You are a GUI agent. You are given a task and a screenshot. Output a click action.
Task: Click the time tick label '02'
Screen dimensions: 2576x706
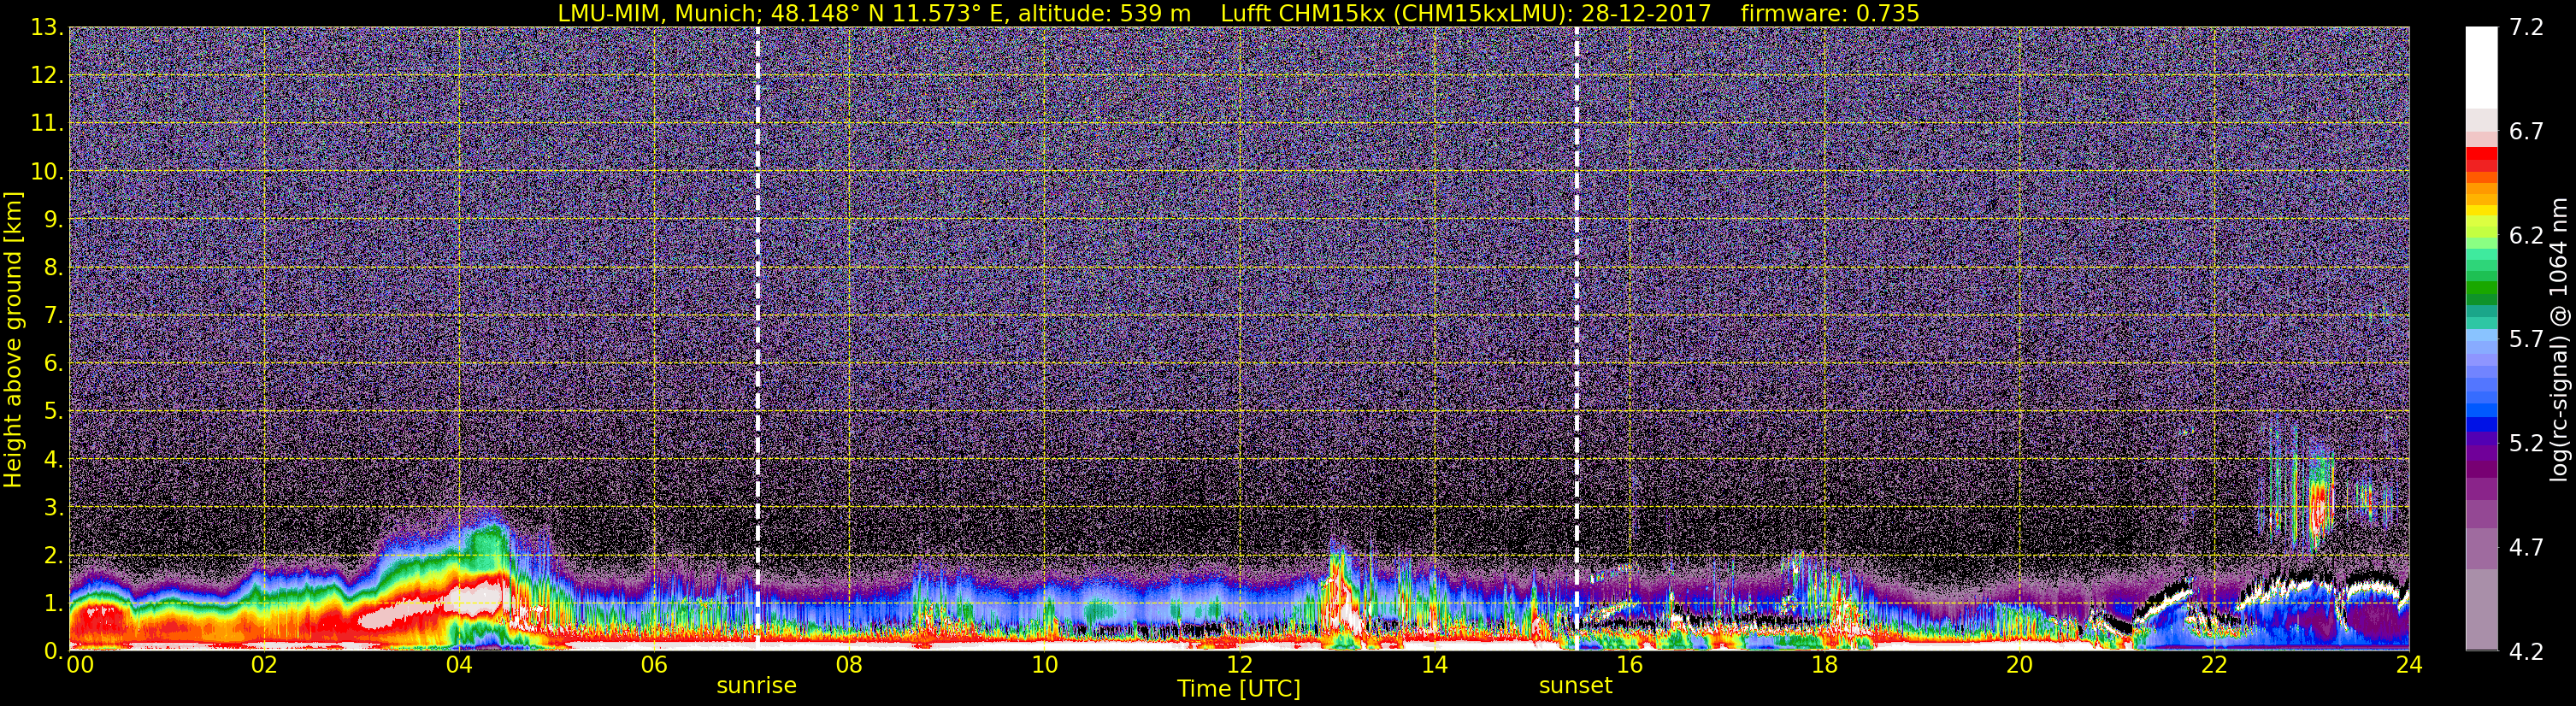click(x=264, y=665)
